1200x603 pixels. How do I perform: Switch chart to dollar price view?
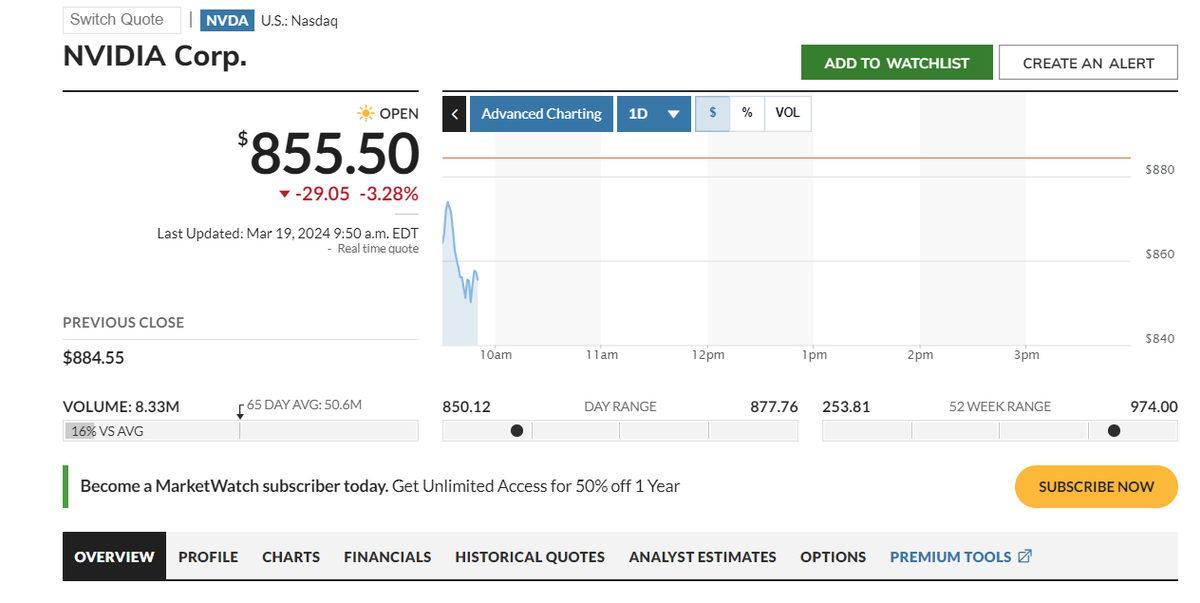pyautogui.click(x=712, y=113)
